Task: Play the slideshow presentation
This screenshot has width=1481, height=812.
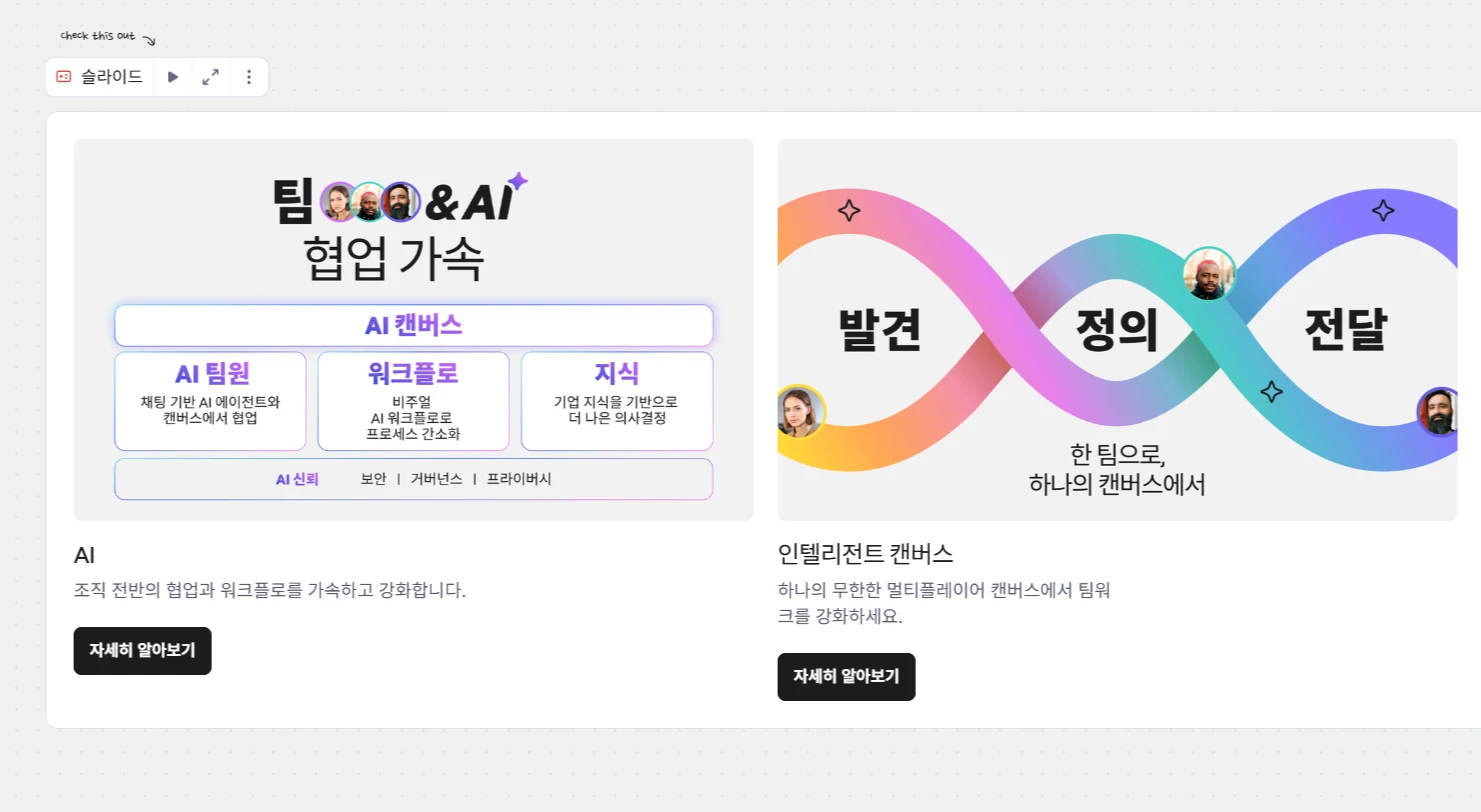Action: [173, 77]
